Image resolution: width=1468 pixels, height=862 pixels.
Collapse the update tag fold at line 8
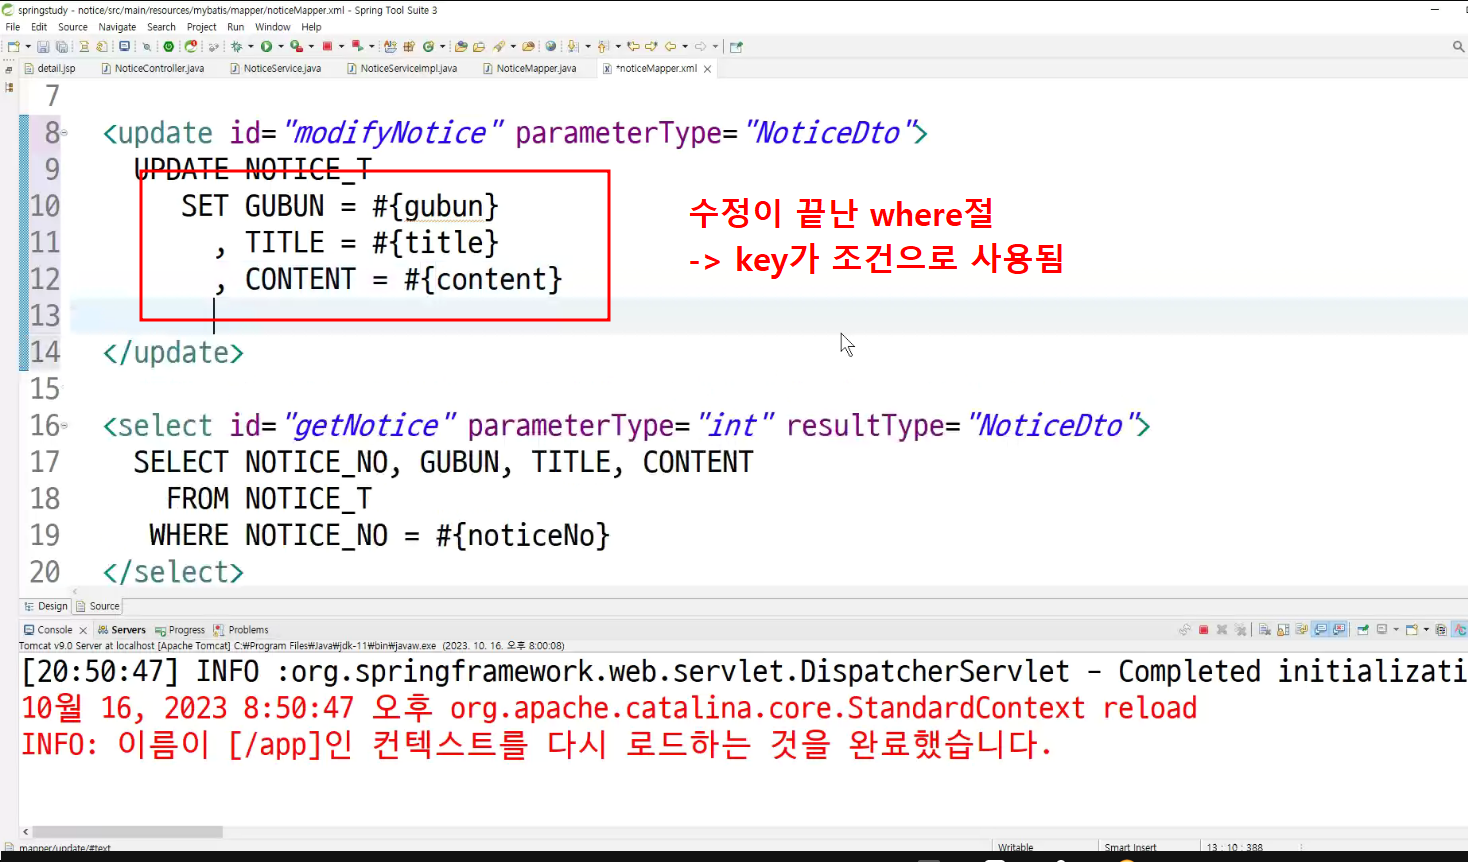click(x=64, y=132)
